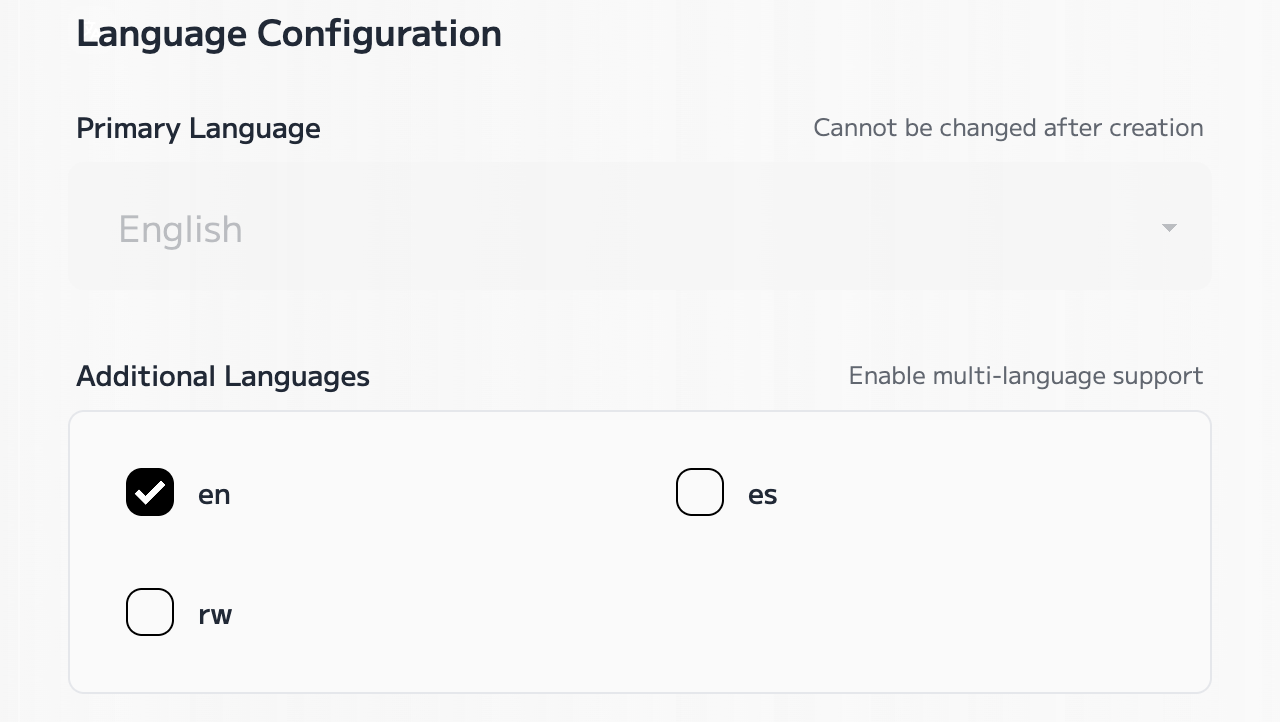Click the word 'Configuration' in the title
Image resolution: width=1280 pixels, height=722 pixels.
(x=379, y=34)
